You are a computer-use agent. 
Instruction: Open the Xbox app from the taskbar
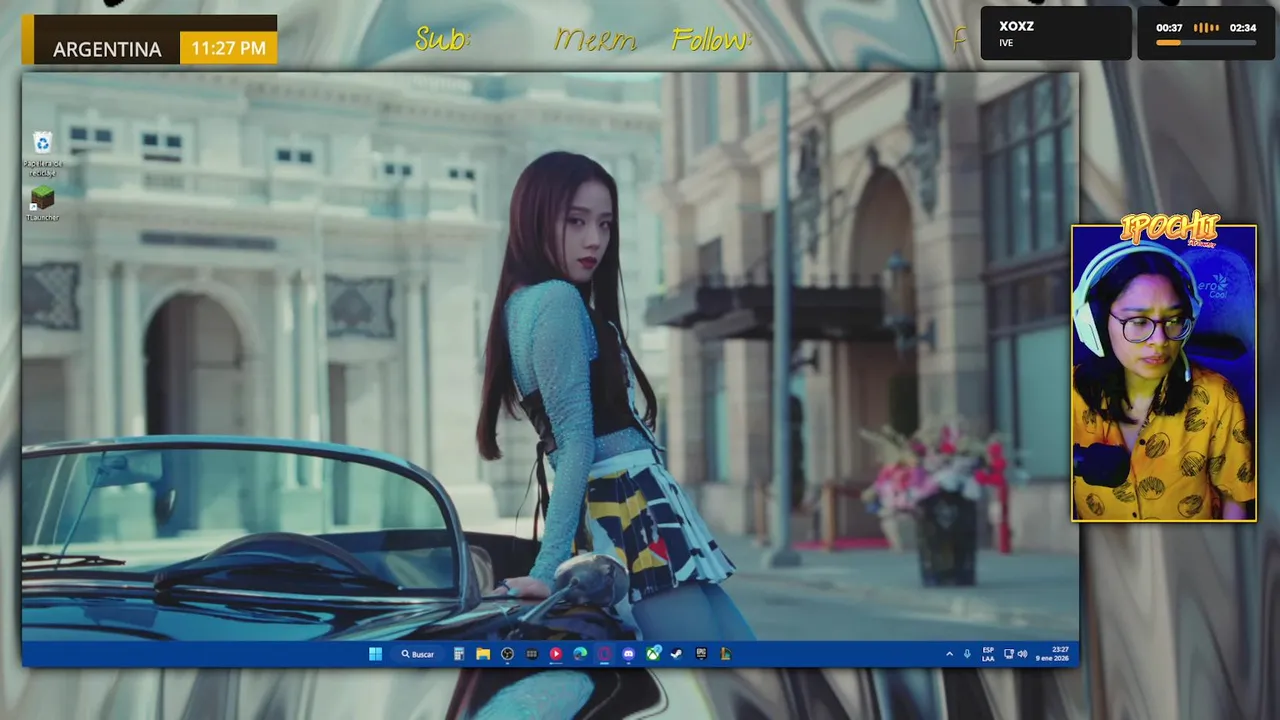653,654
